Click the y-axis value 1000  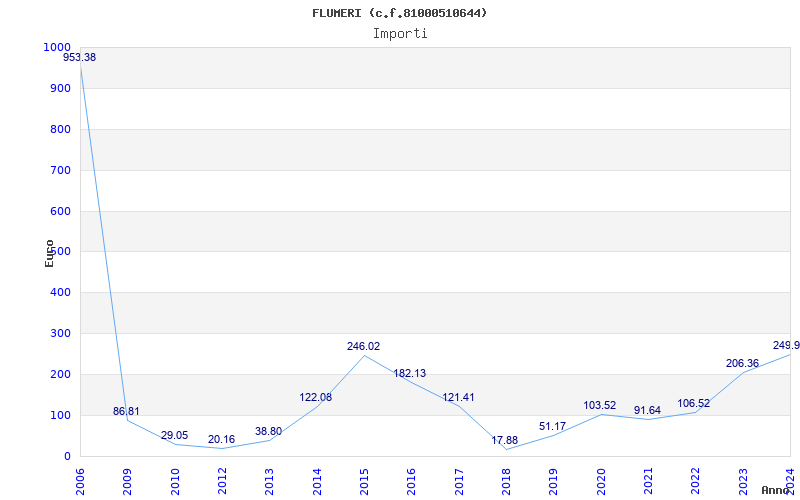pyautogui.click(x=57, y=47)
